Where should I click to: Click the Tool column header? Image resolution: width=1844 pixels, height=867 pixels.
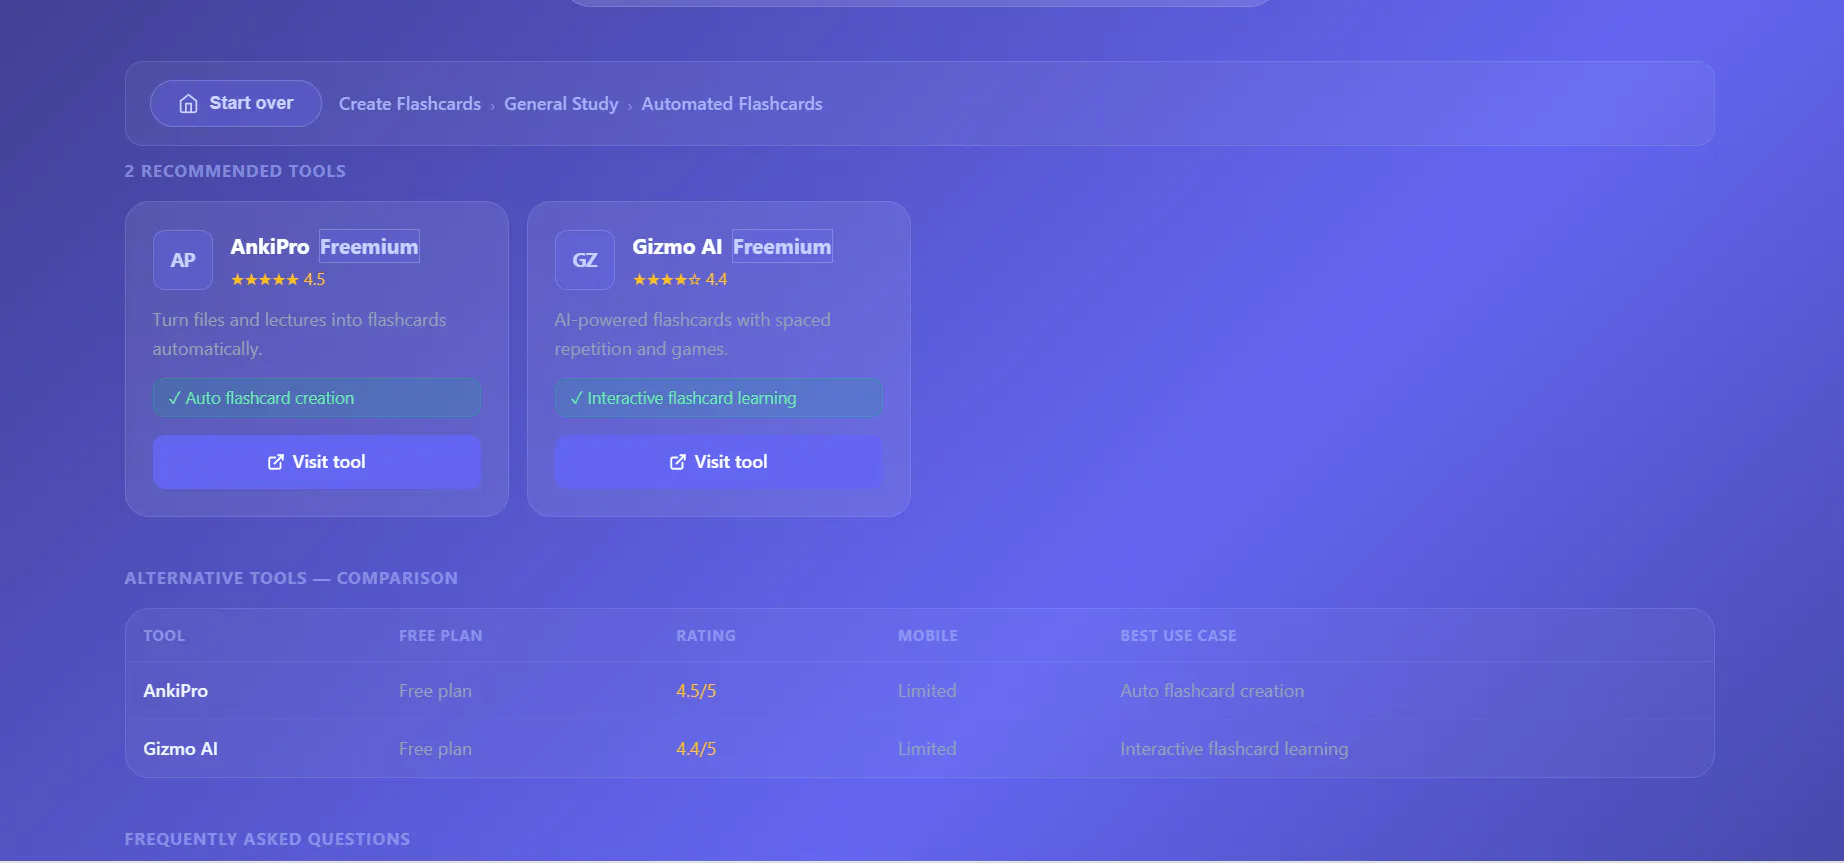tap(164, 636)
